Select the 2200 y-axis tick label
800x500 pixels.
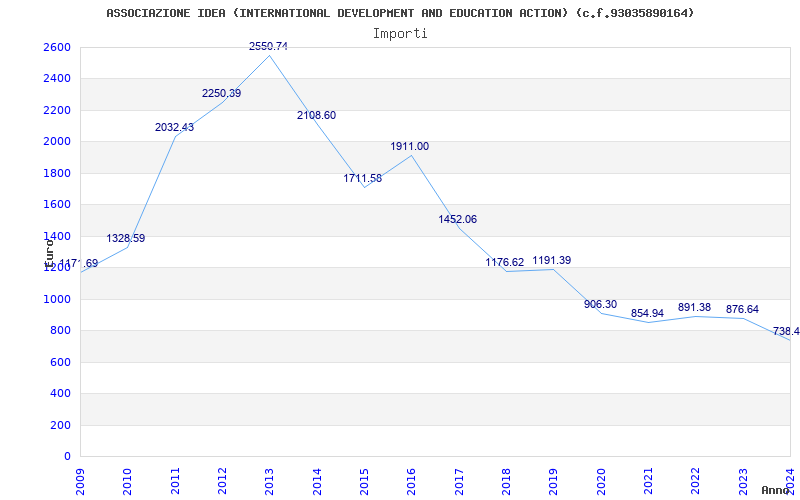[x=57, y=110]
